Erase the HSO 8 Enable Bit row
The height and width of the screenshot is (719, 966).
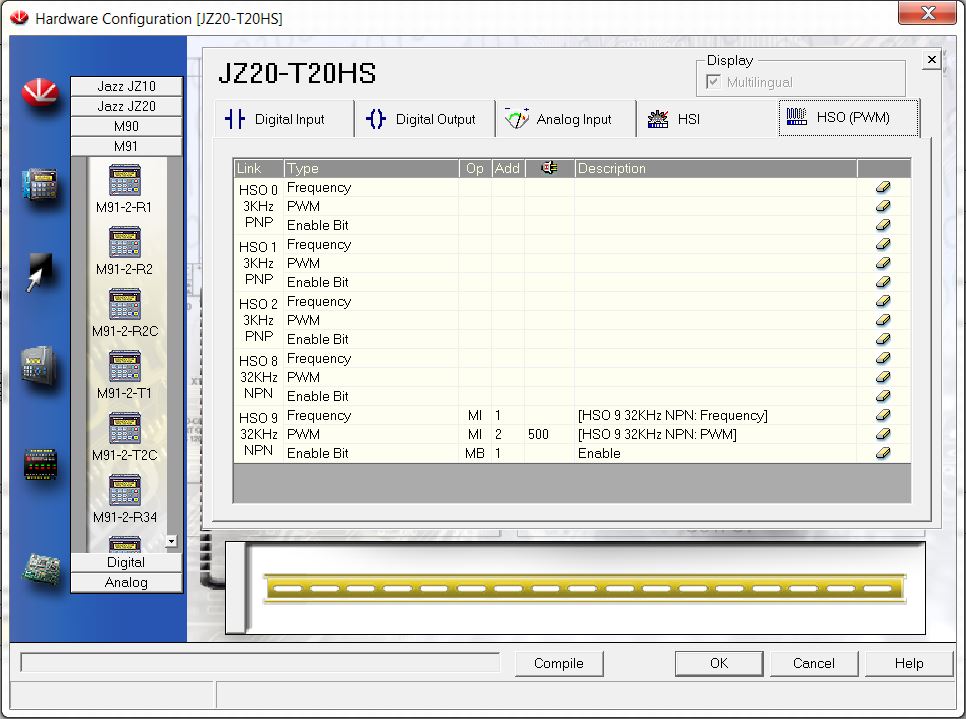pos(883,396)
